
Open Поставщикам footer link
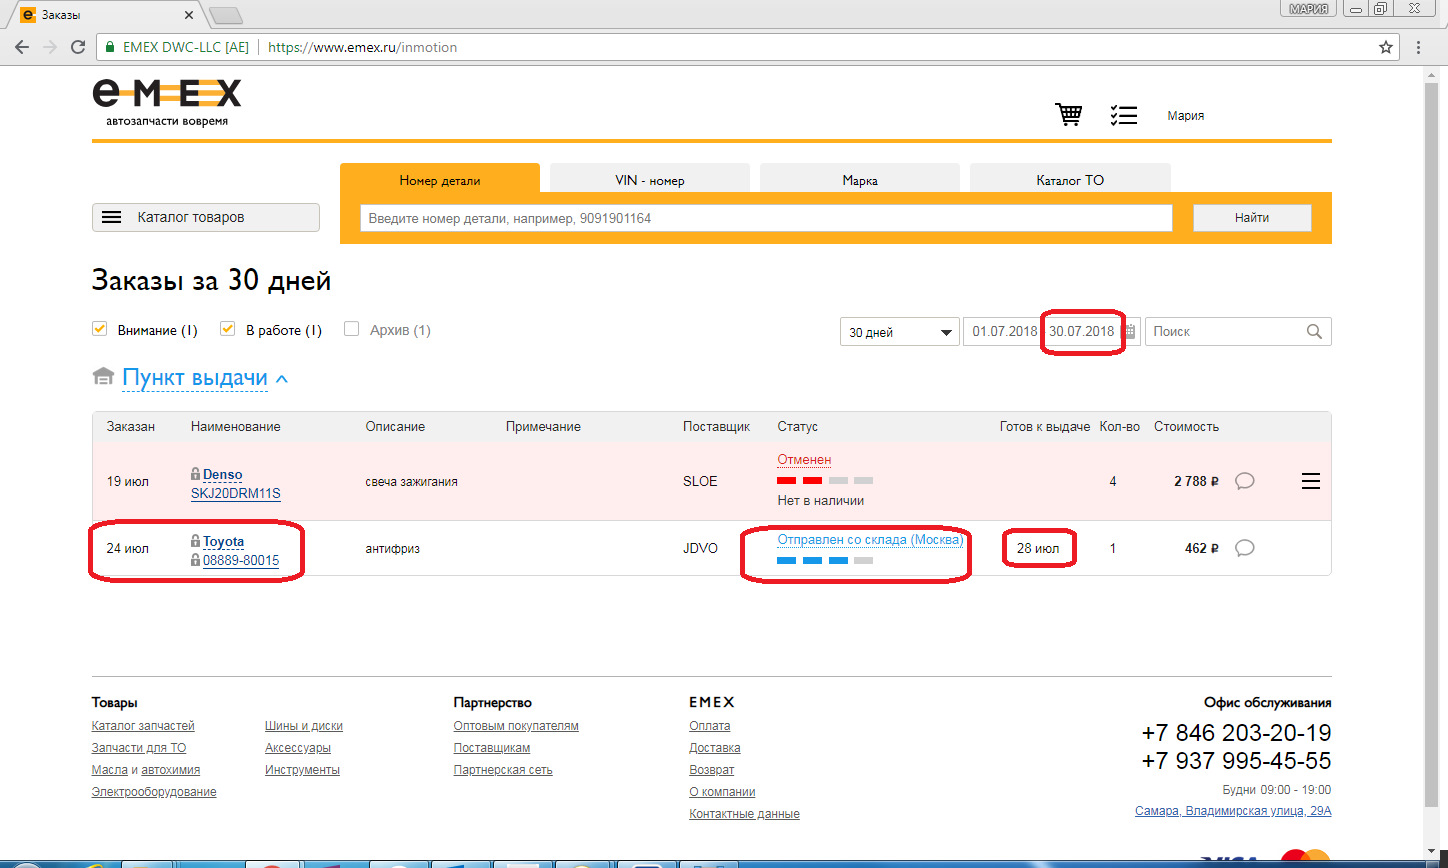coord(492,748)
